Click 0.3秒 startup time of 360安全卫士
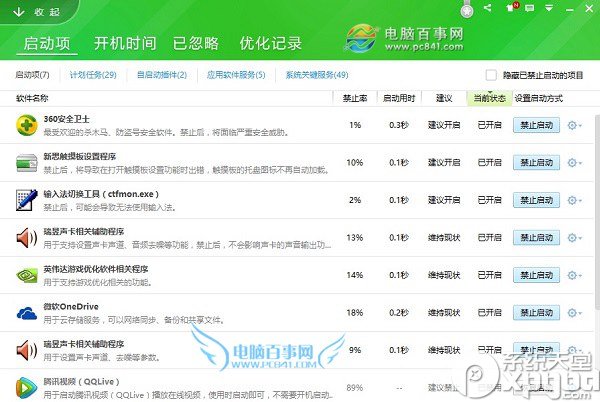The height and width of the screenshot is (402, 600). tap(399, 125)
